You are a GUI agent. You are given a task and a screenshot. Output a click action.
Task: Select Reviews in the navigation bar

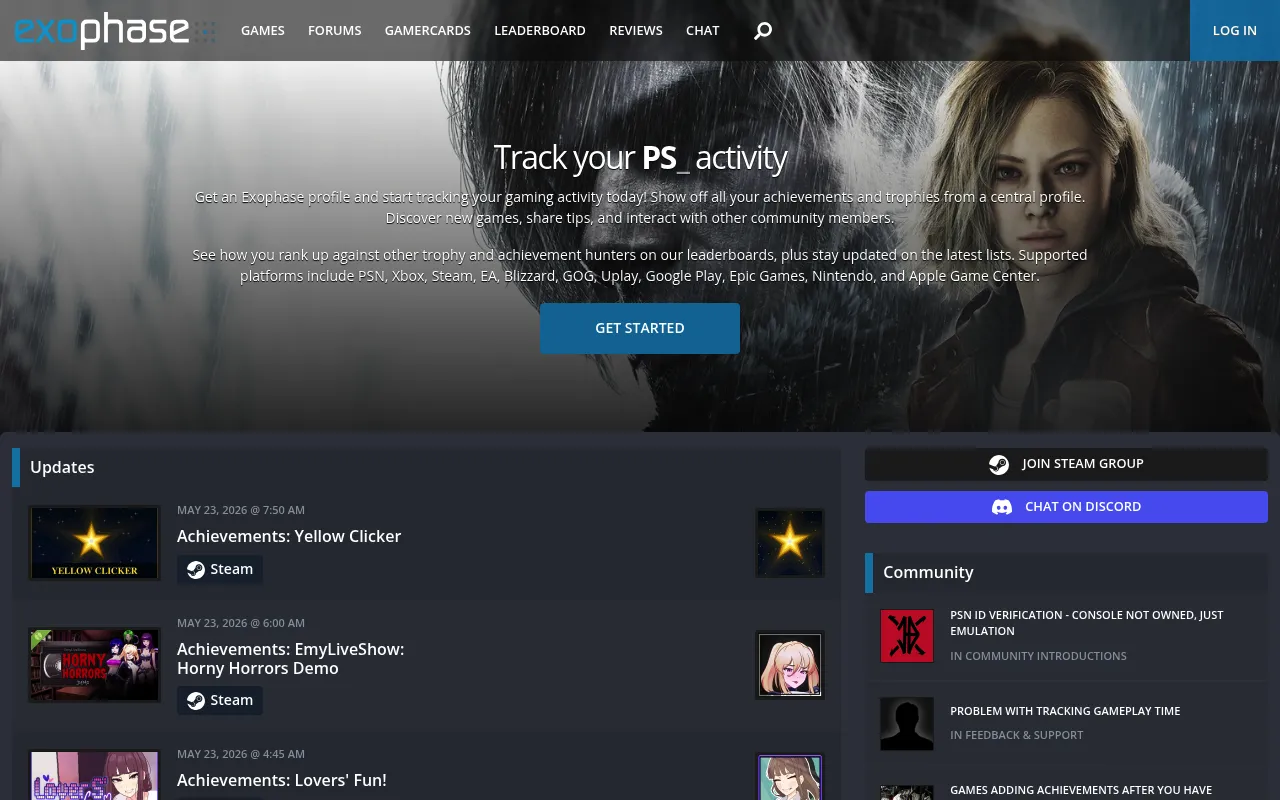click(636, 30)
